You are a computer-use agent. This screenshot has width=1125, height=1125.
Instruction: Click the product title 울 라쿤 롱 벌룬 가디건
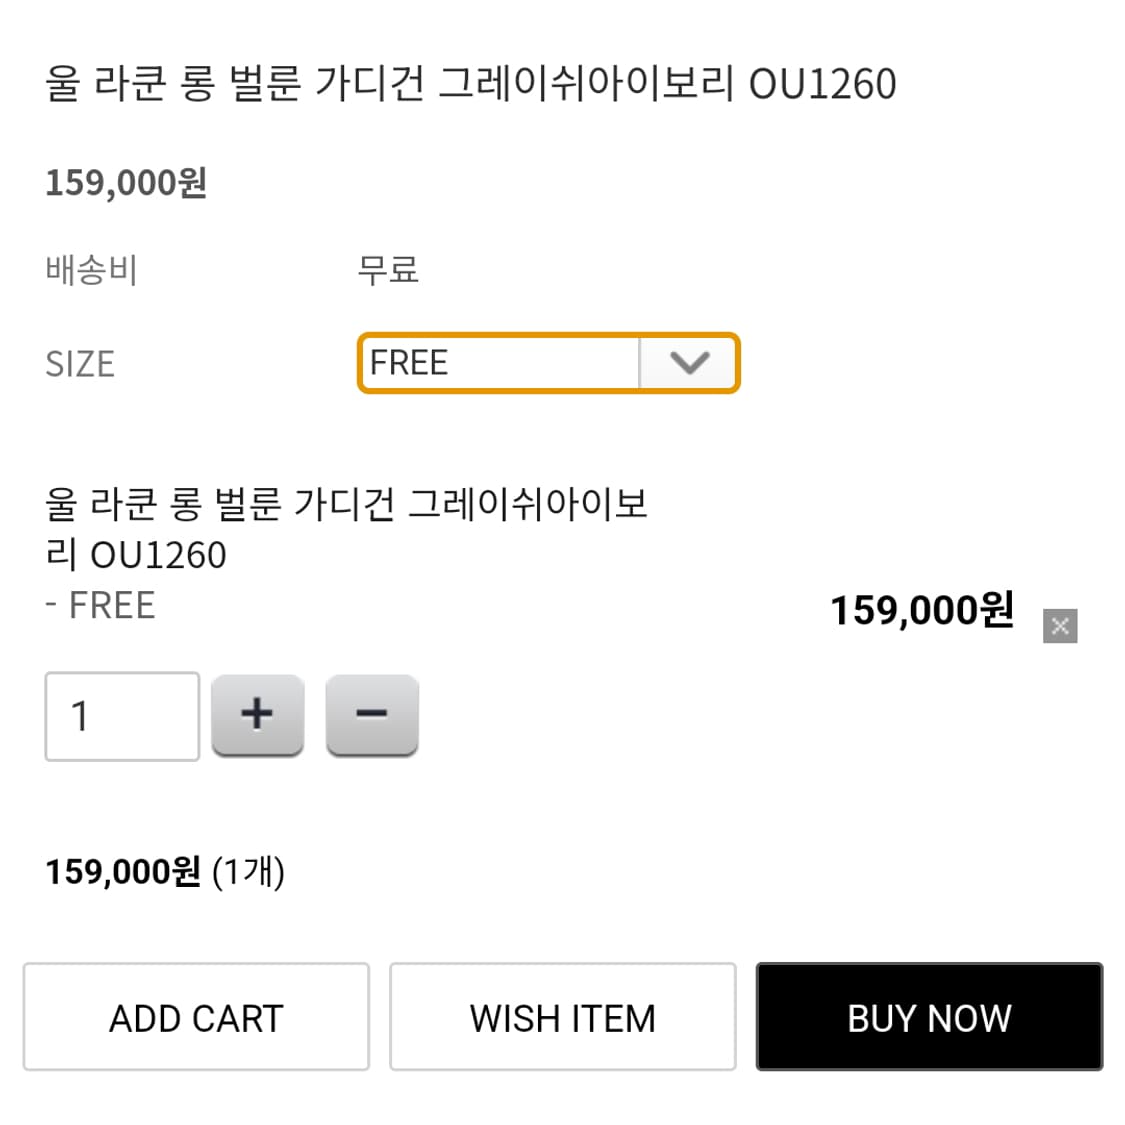click(x=470, y=85)
